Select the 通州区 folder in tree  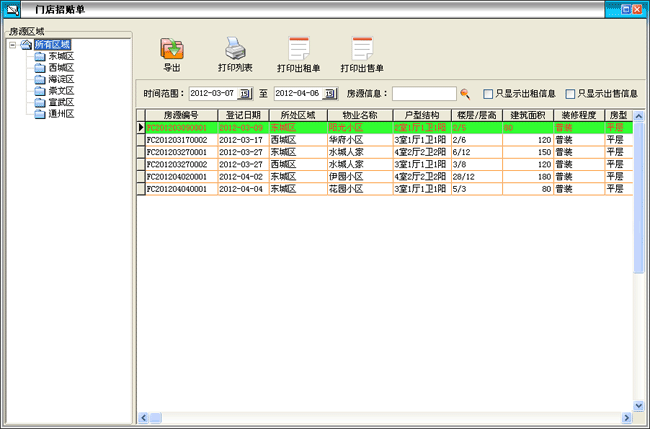(60, 114)
